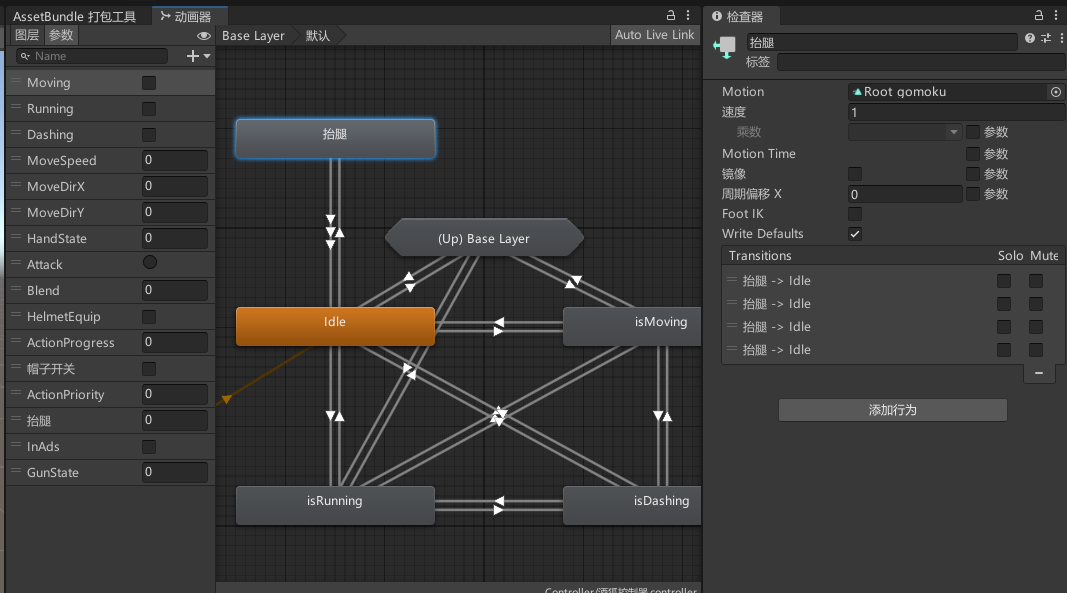1067x593 pixels.
Task: Click the 添加行为 add behaviour button
Action: 892,410
